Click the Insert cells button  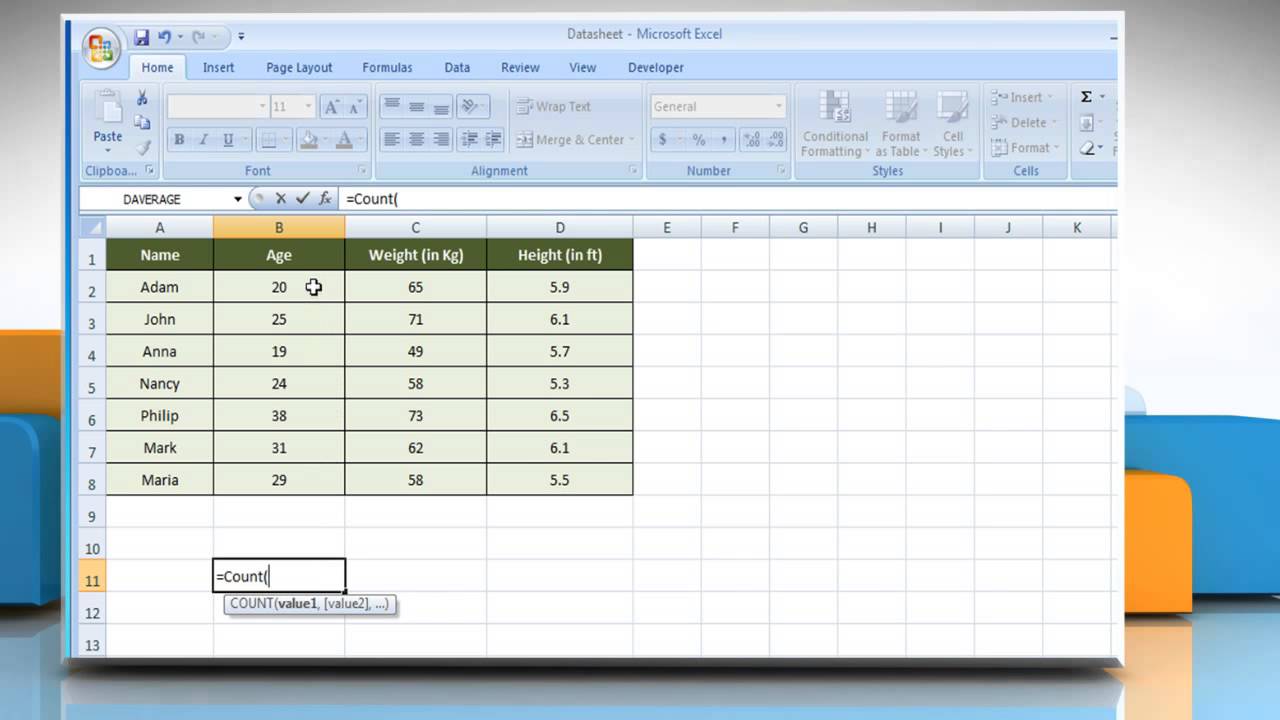[1022, 97]
